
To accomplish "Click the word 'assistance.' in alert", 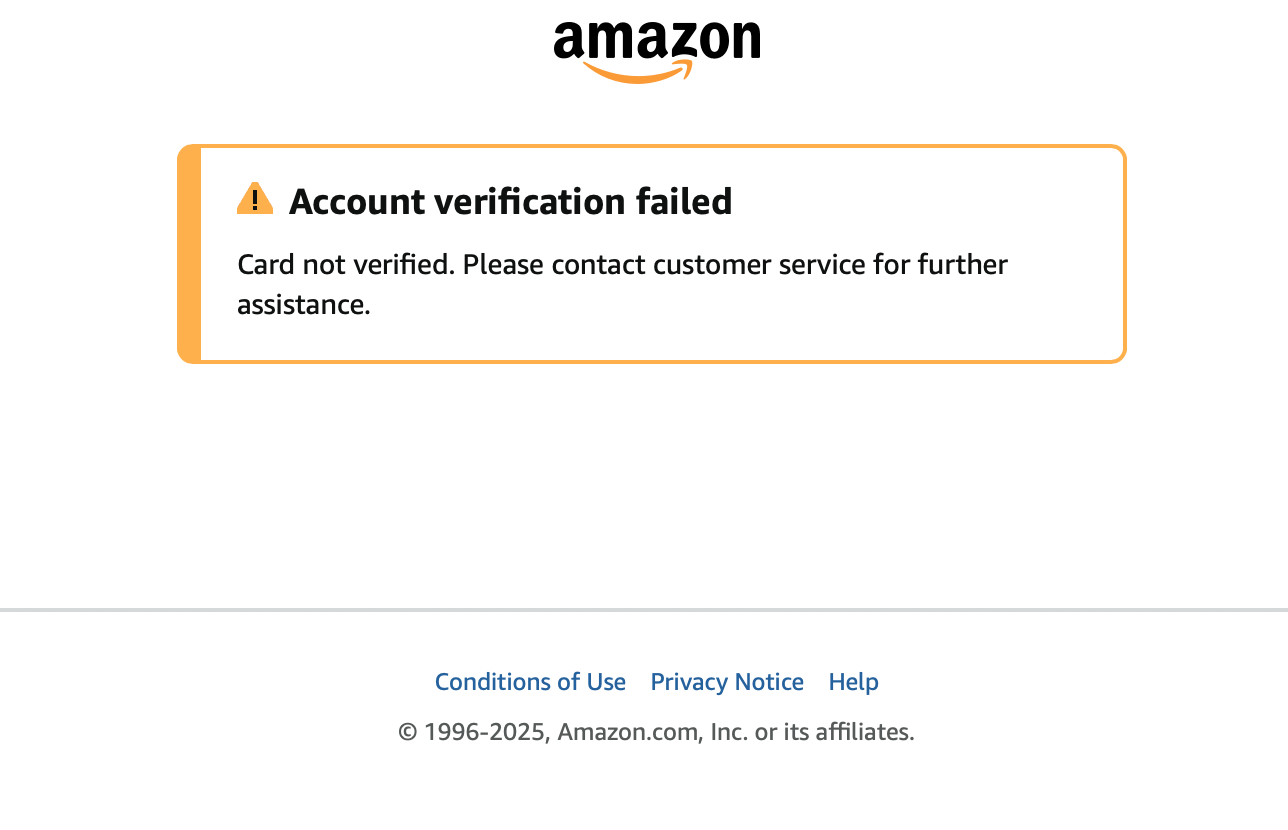I will tap(304, 305).
